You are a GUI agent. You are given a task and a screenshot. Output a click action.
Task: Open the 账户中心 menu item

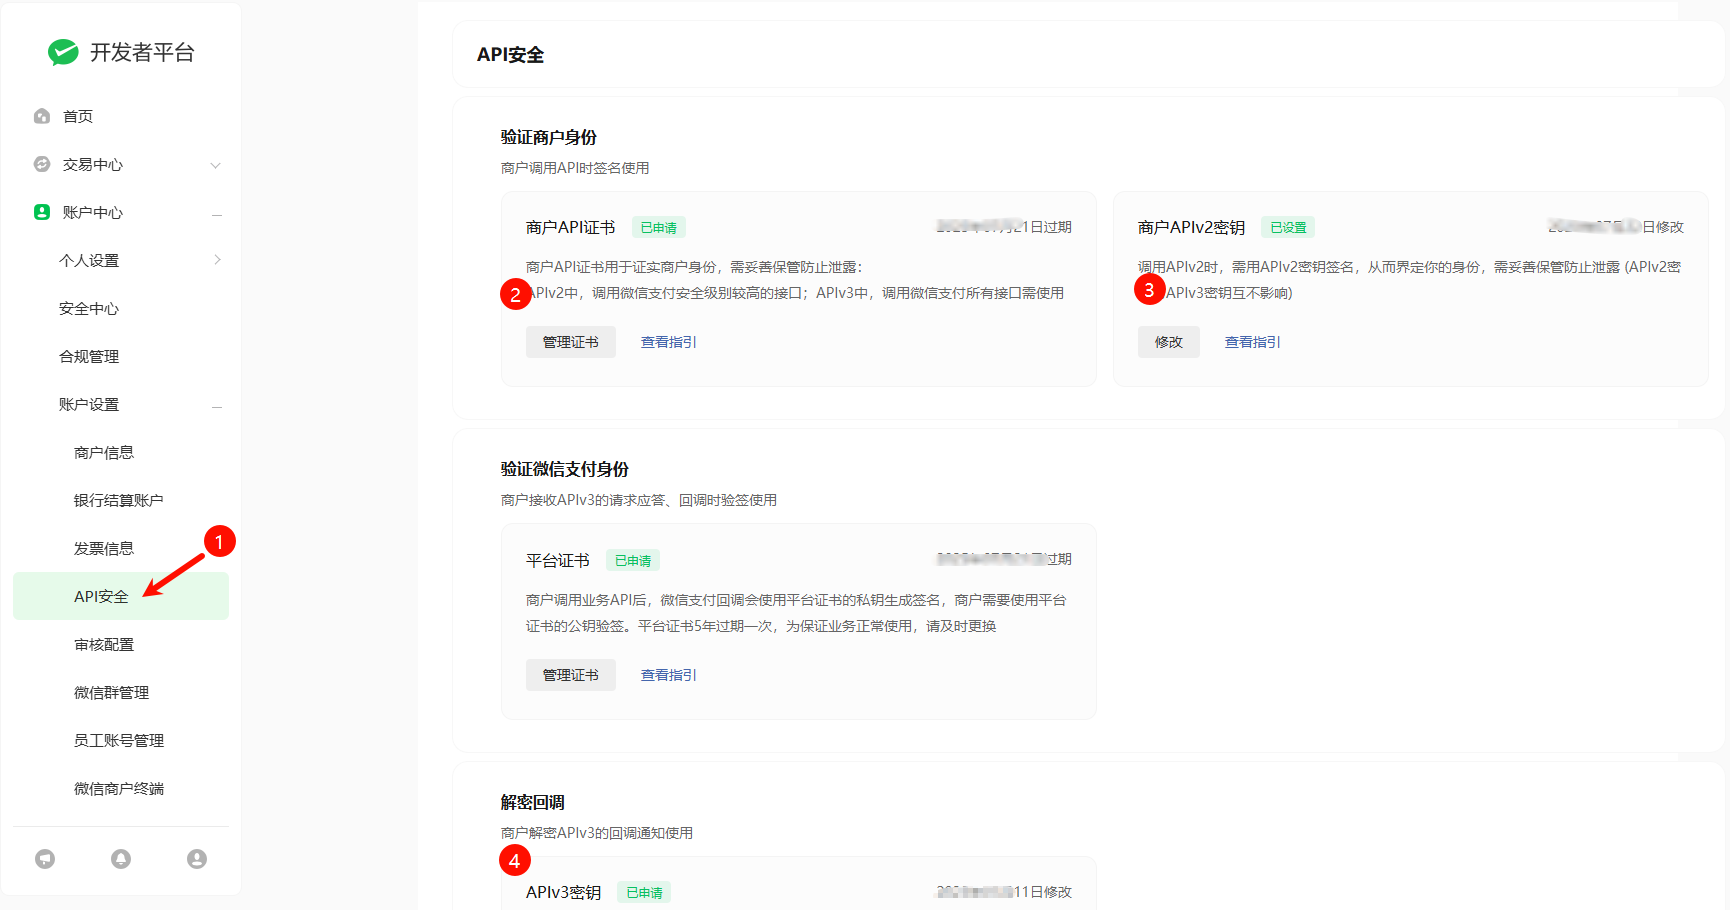point(93,212)
